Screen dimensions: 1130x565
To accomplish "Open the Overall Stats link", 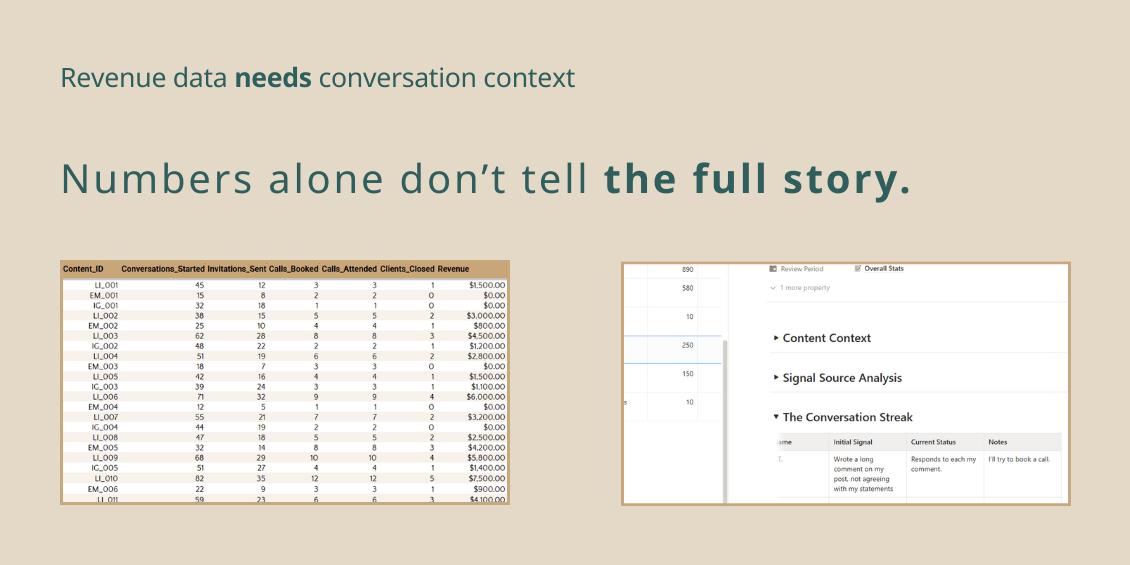I will click(884, 269).
